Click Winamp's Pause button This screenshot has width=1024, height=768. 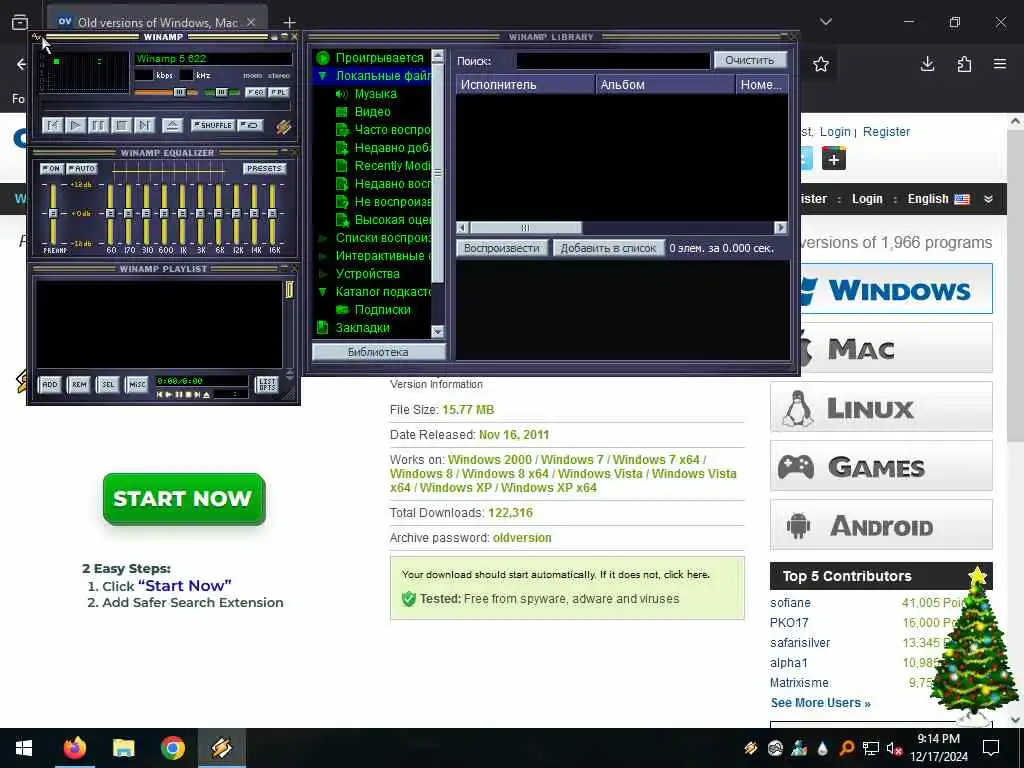click(x=98, y=125)
